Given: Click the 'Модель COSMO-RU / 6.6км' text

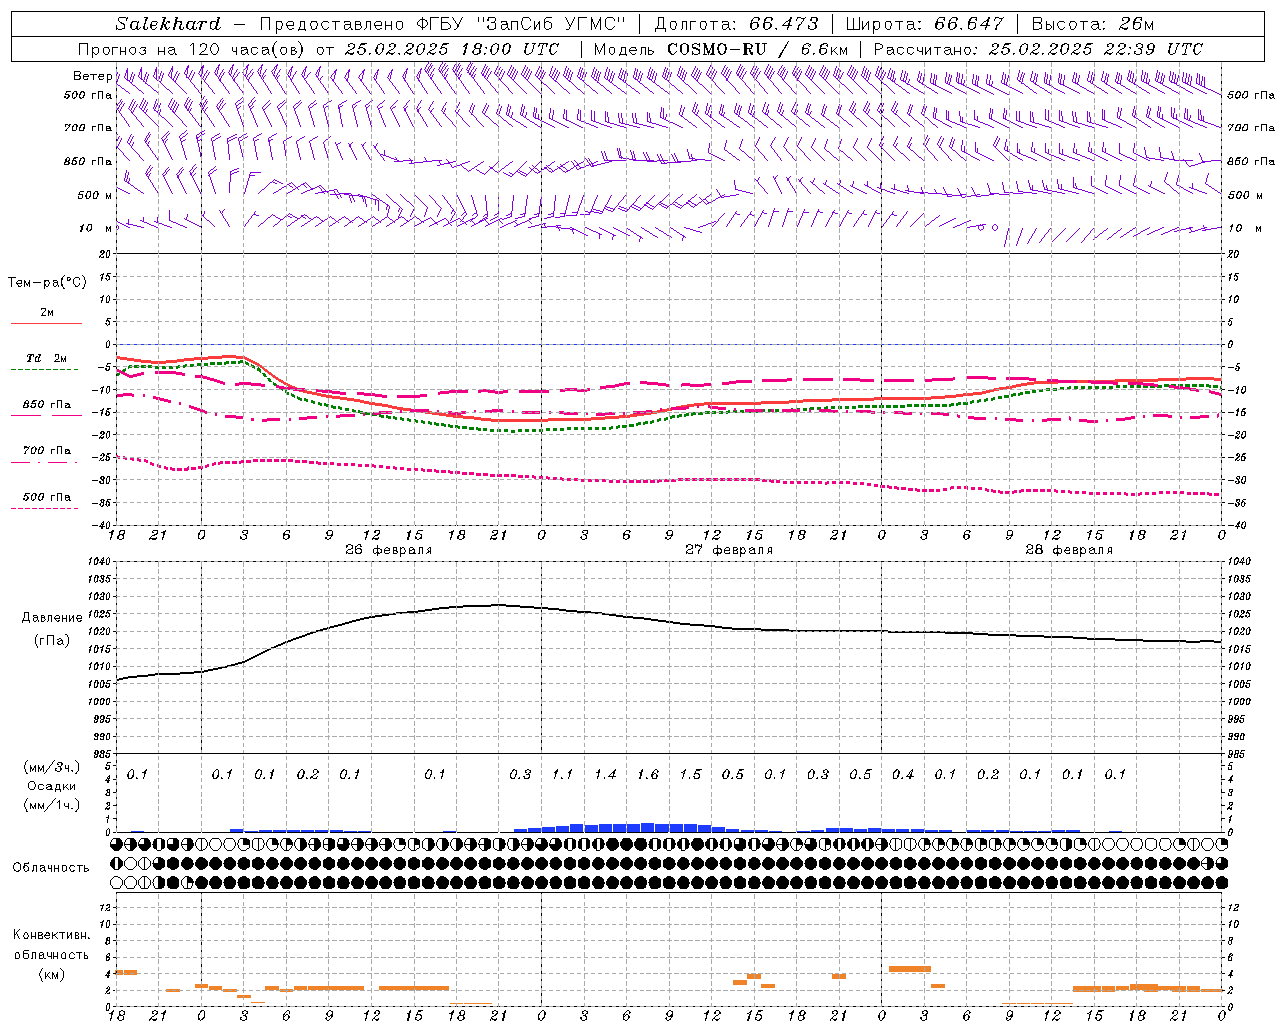Looking at the screenshot, I should (720, 49).
